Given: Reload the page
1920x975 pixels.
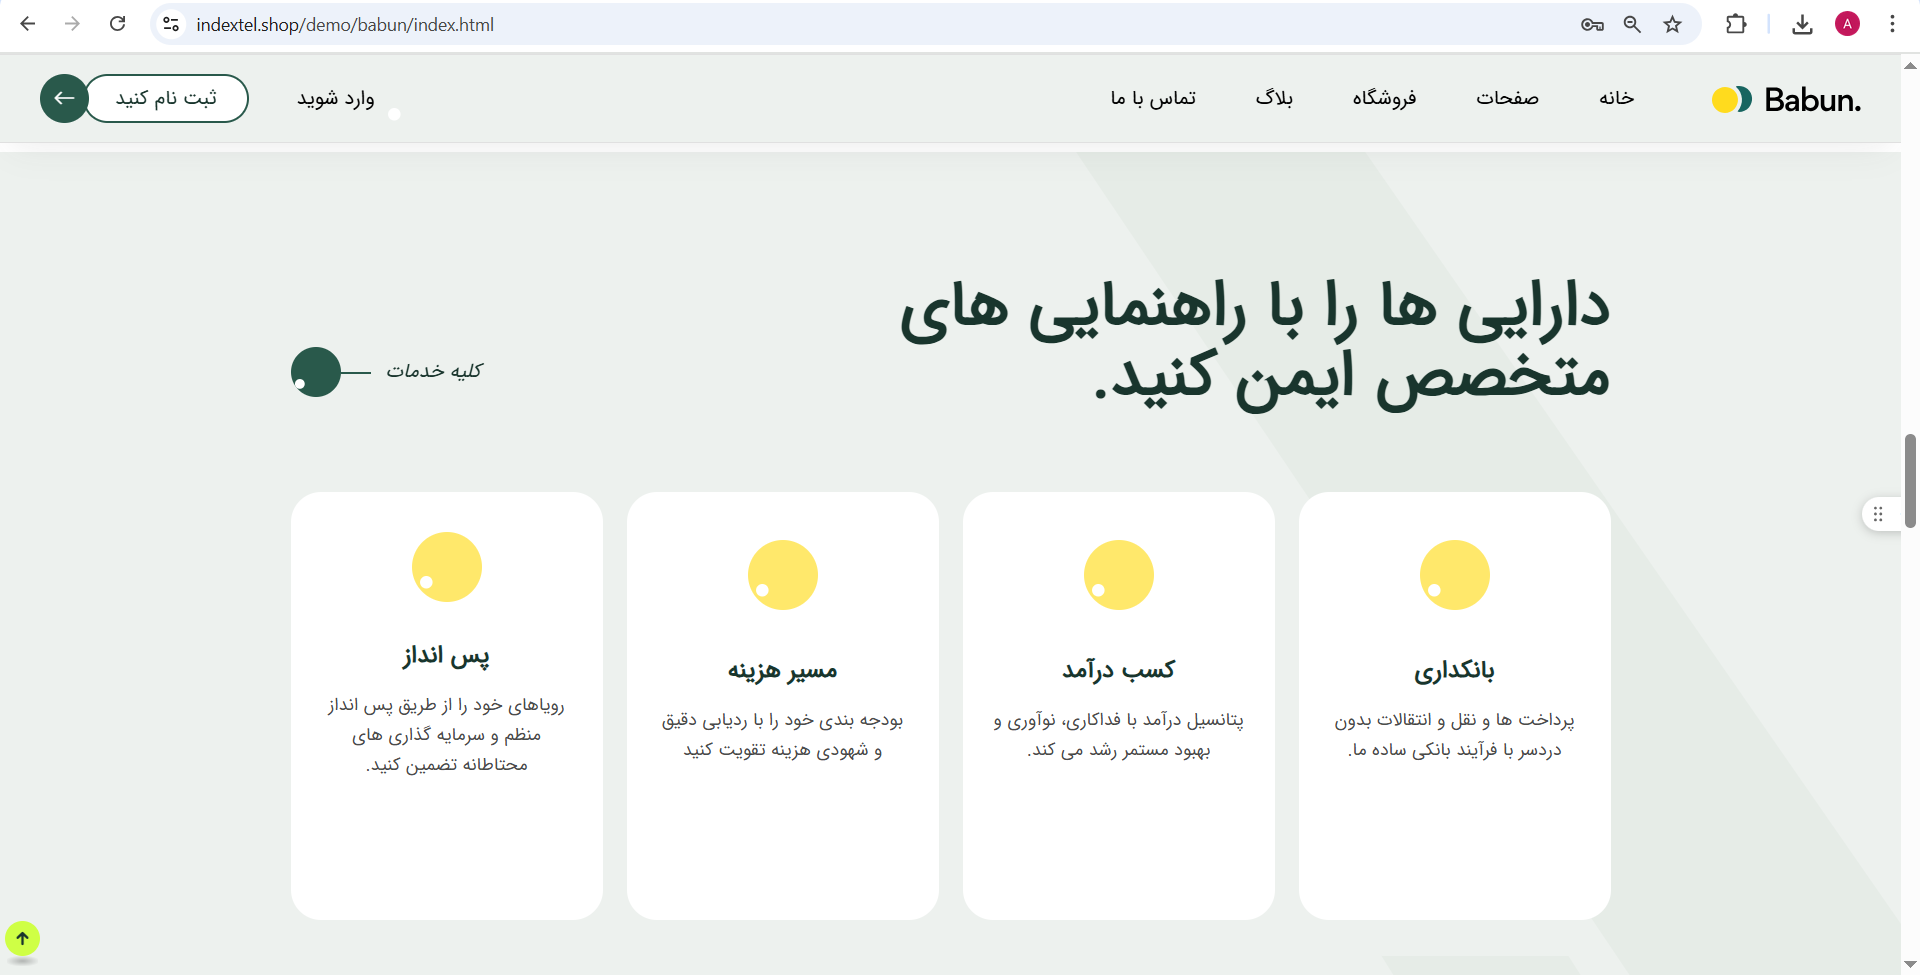Looking at the screenshot, I should (117, 24).
